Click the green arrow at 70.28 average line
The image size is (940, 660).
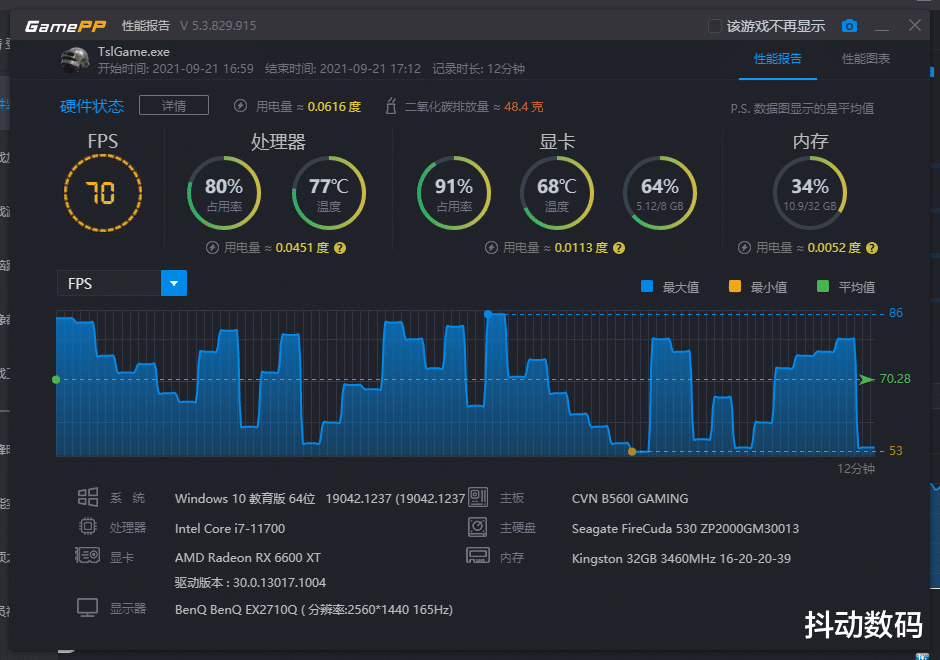coord(866,379)
